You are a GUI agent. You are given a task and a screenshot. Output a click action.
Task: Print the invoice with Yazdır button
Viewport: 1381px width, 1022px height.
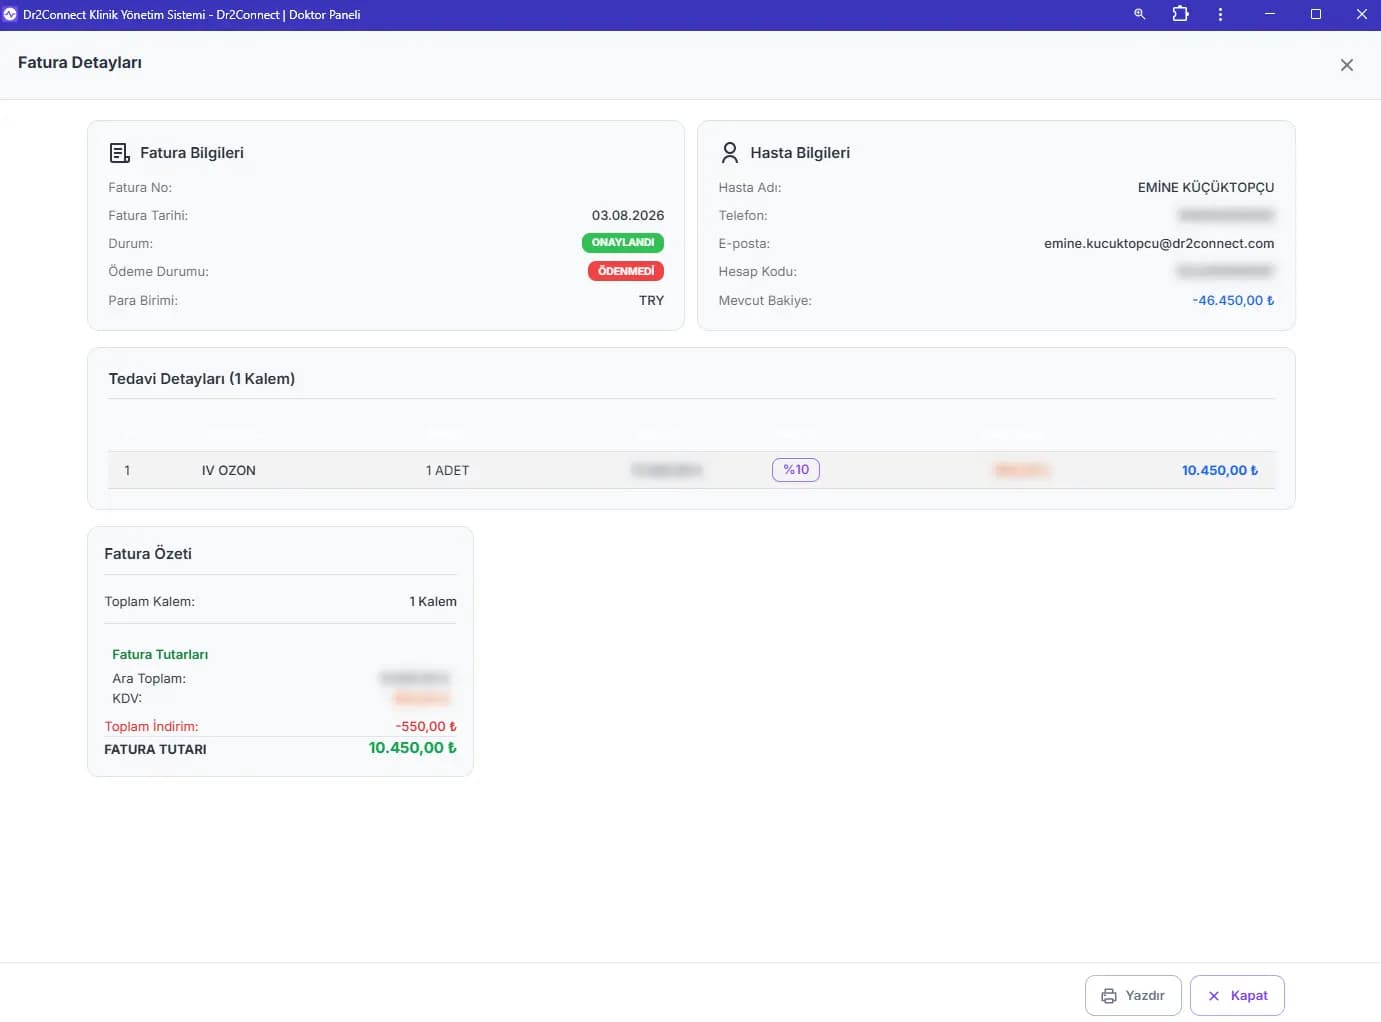[x=1133, y=995]
